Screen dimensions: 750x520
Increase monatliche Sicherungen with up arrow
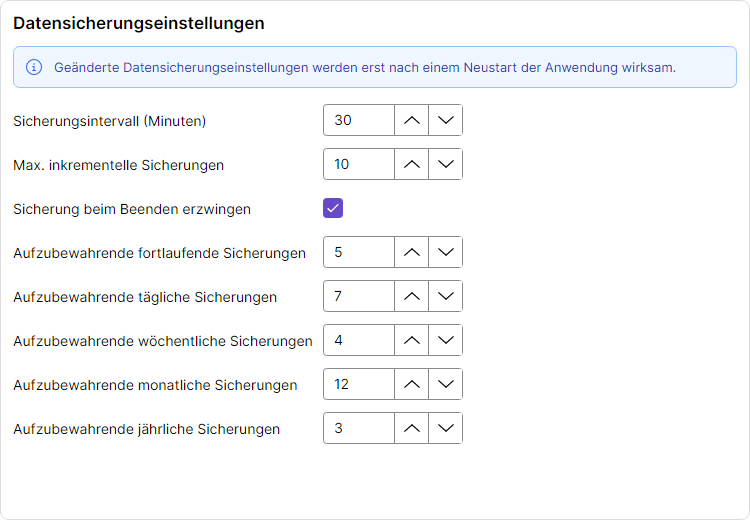point(411,384)
